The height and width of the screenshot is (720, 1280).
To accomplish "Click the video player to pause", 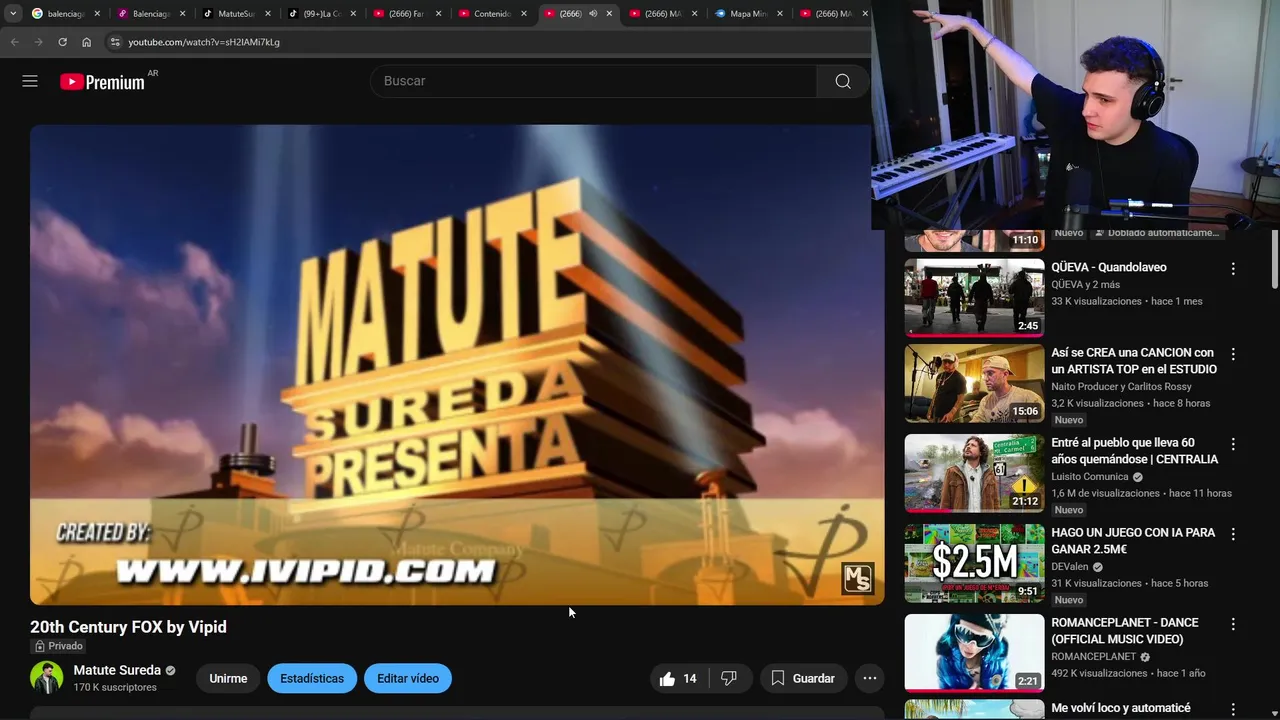I will (457, 364).
